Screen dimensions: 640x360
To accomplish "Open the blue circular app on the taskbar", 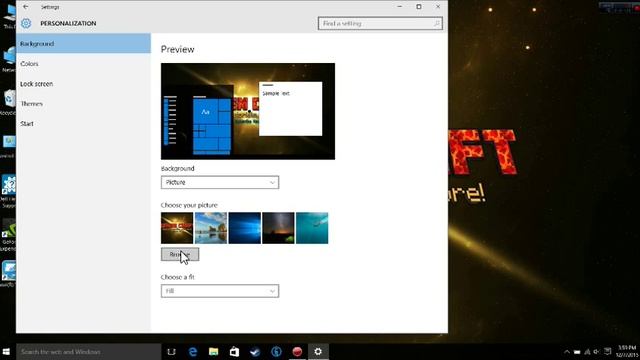I will 276,351.
